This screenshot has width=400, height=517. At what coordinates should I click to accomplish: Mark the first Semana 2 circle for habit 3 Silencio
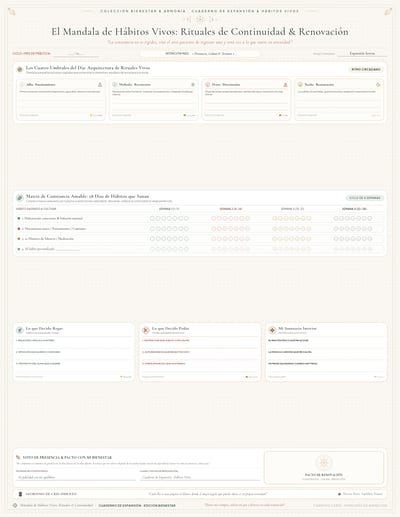tap(214, 239)
